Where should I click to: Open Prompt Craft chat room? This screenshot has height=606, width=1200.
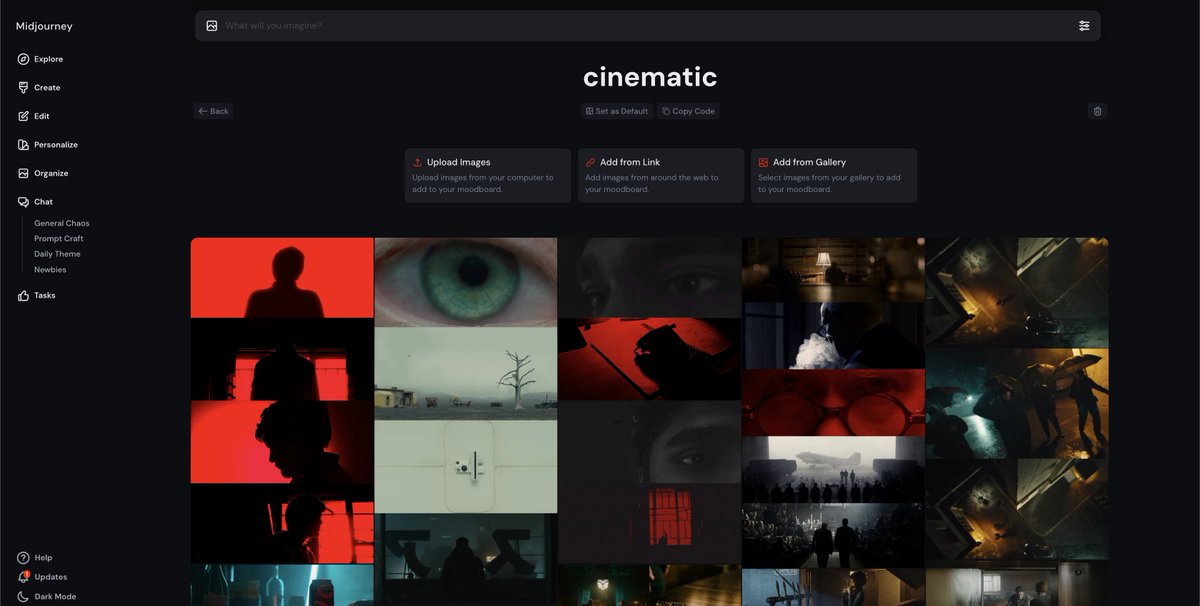coord(59,239)
